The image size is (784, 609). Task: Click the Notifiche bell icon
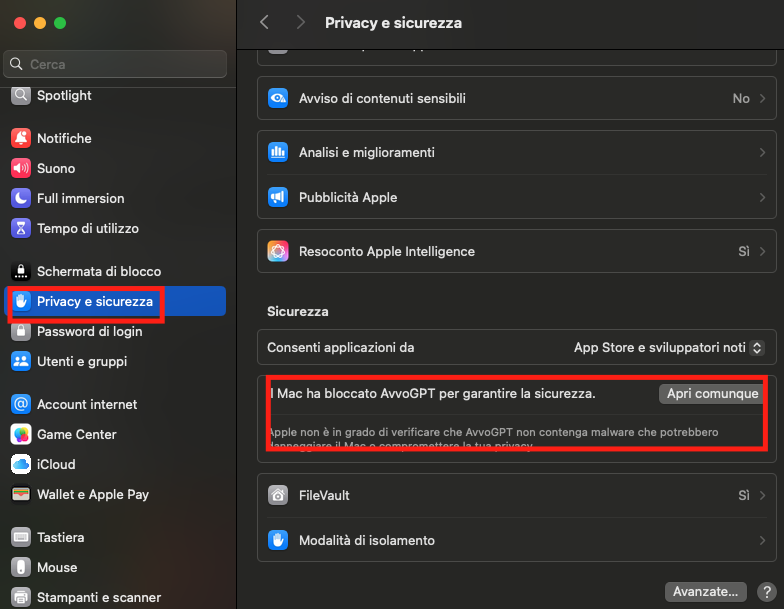tap(21, 138)
